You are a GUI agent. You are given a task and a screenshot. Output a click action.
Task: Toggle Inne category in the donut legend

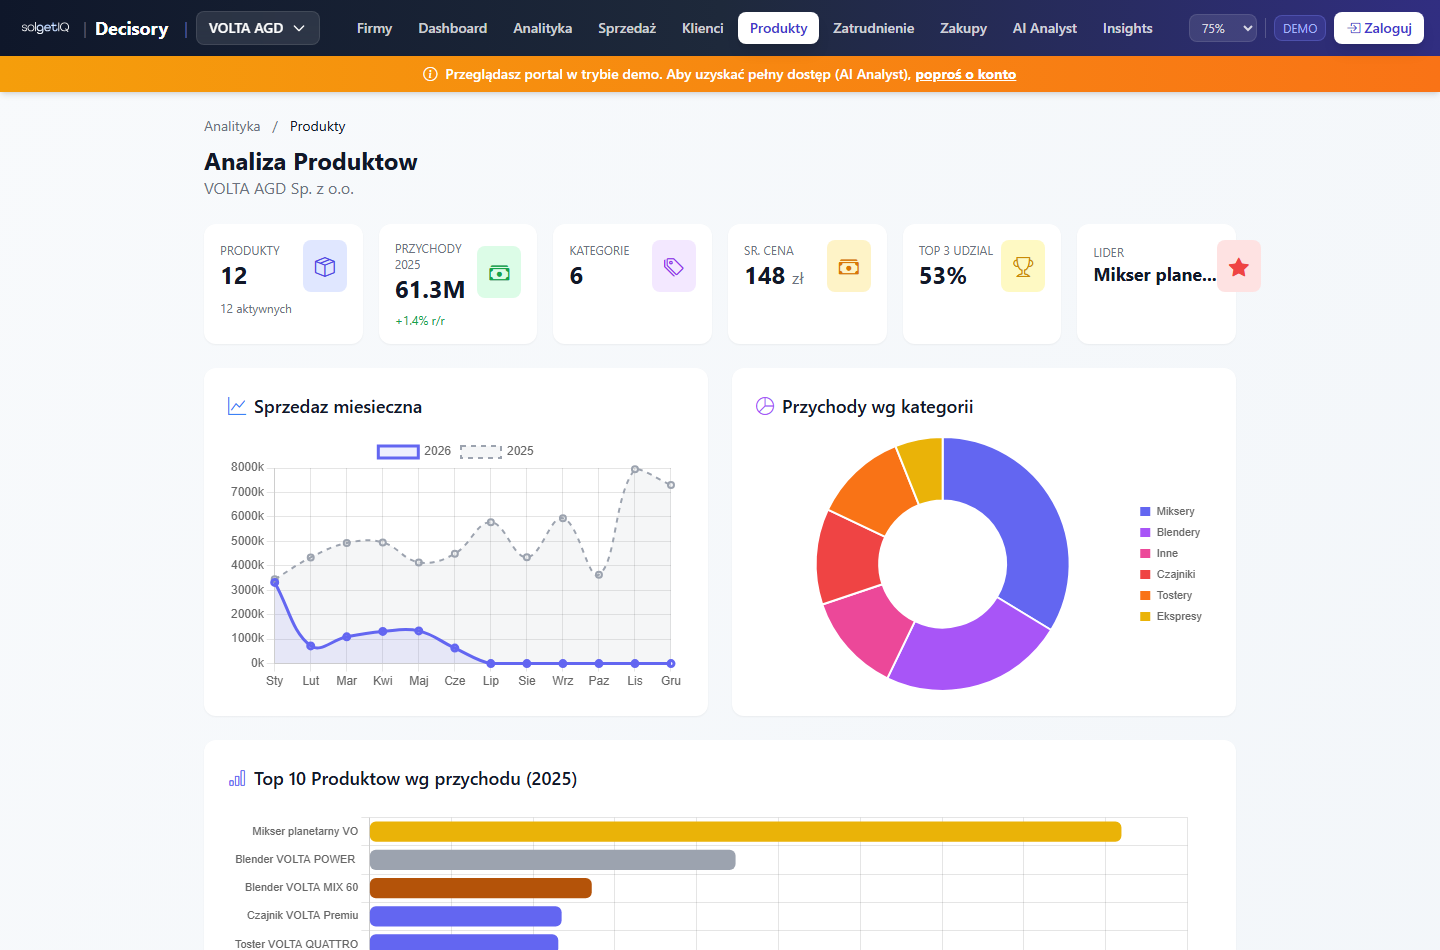[x=1159, y=553]
